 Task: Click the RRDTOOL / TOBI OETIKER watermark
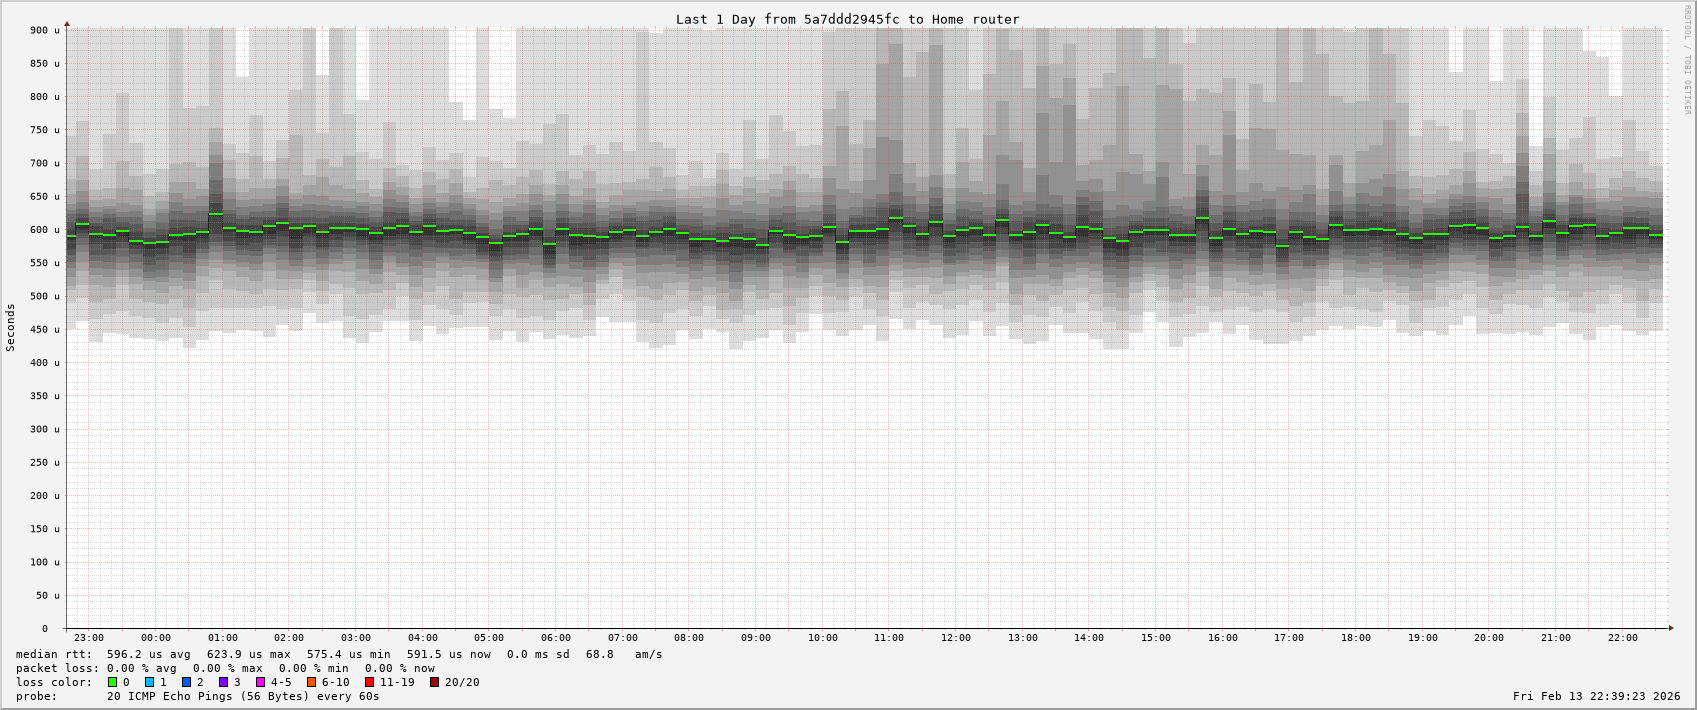1687,60
